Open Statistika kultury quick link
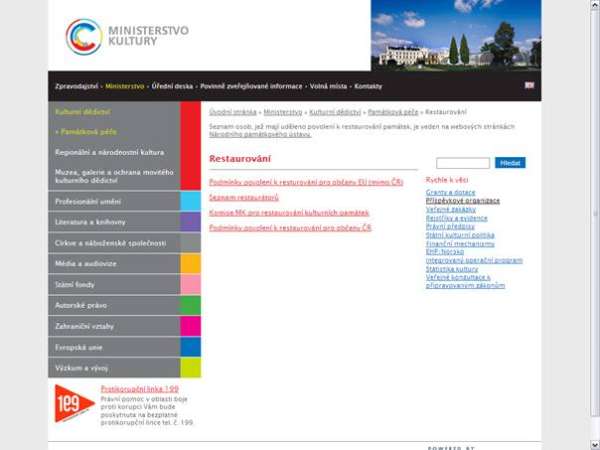The height and width of the screenshot is (450, 600). [x=452, y=269]
